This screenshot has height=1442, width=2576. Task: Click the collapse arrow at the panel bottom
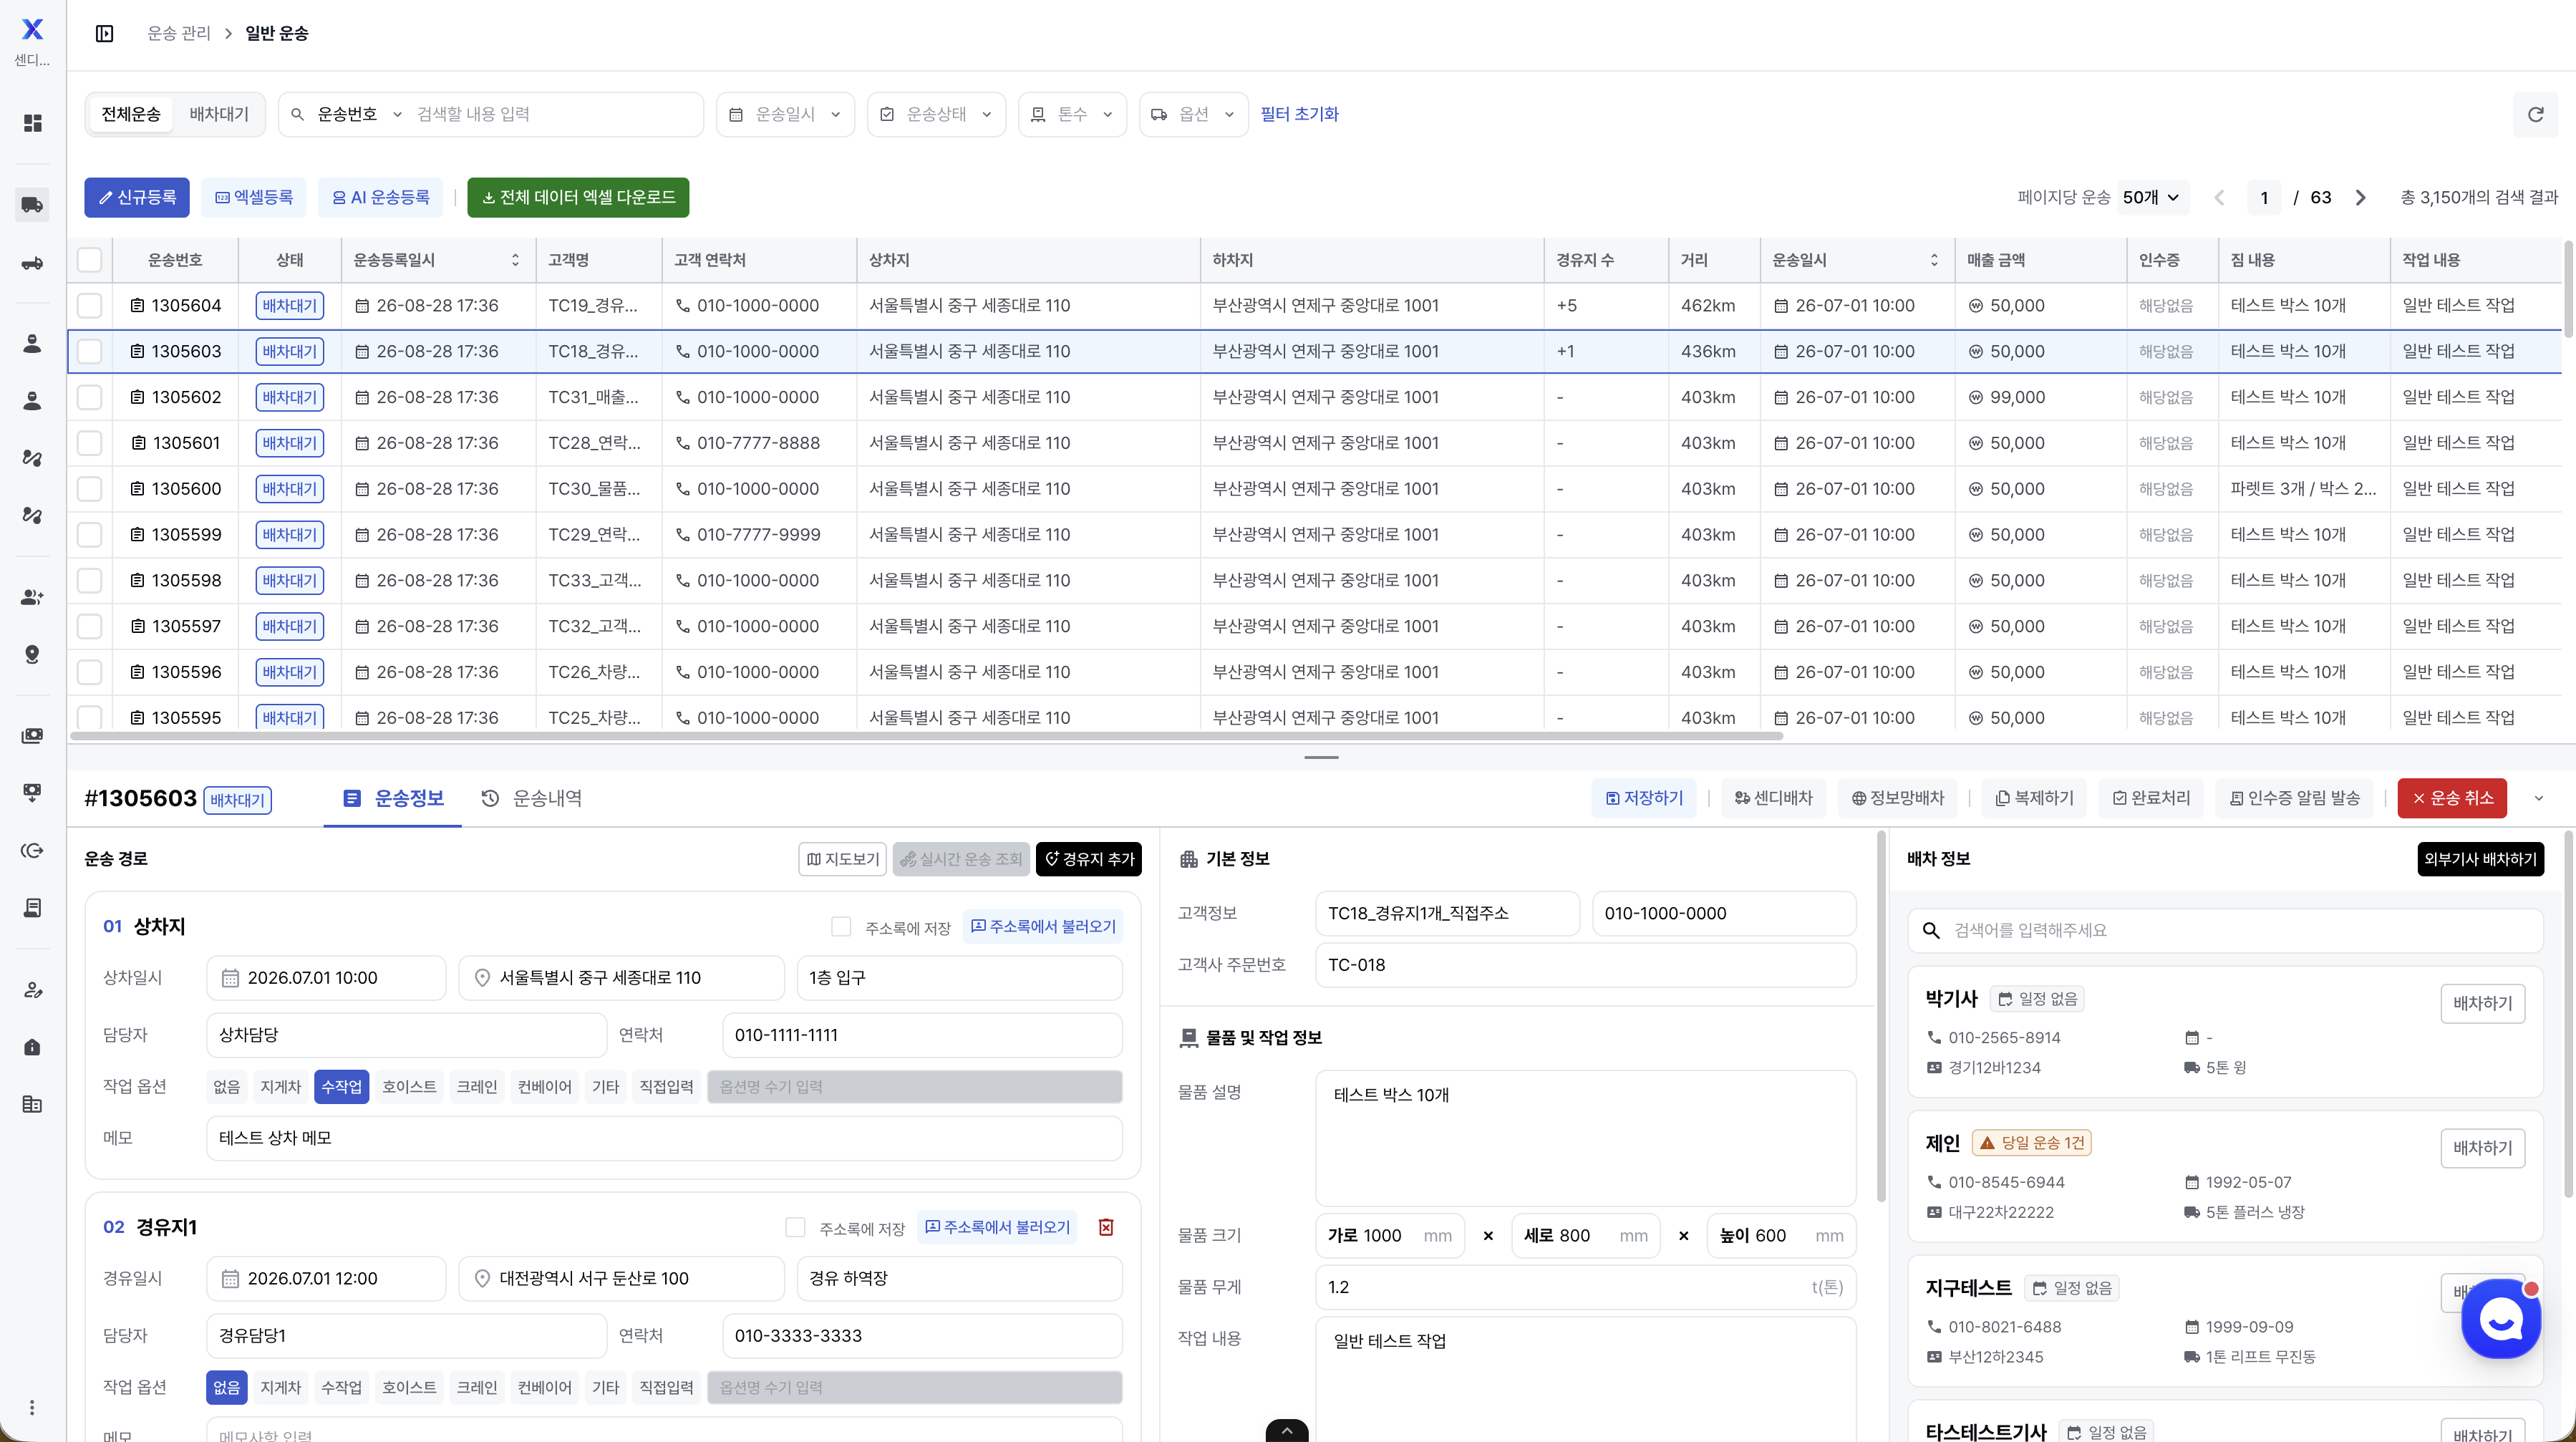pyautogui.click(x=1287, y=1431)
